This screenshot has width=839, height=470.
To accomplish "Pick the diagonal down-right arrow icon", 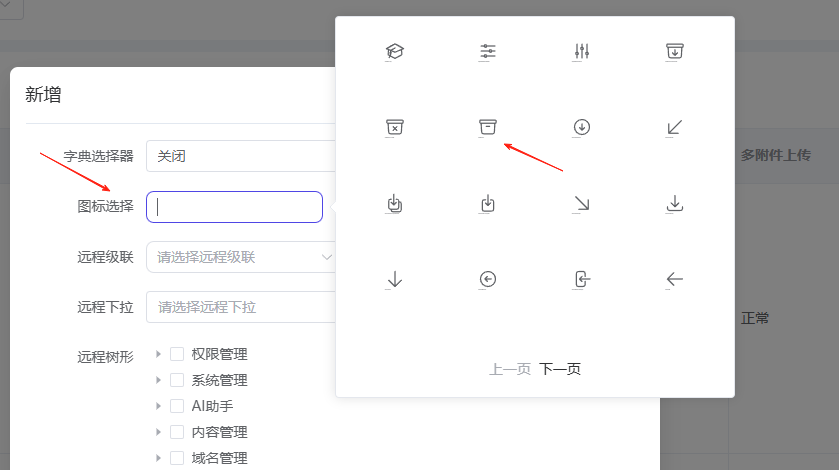I will click(x=582, y=203).
